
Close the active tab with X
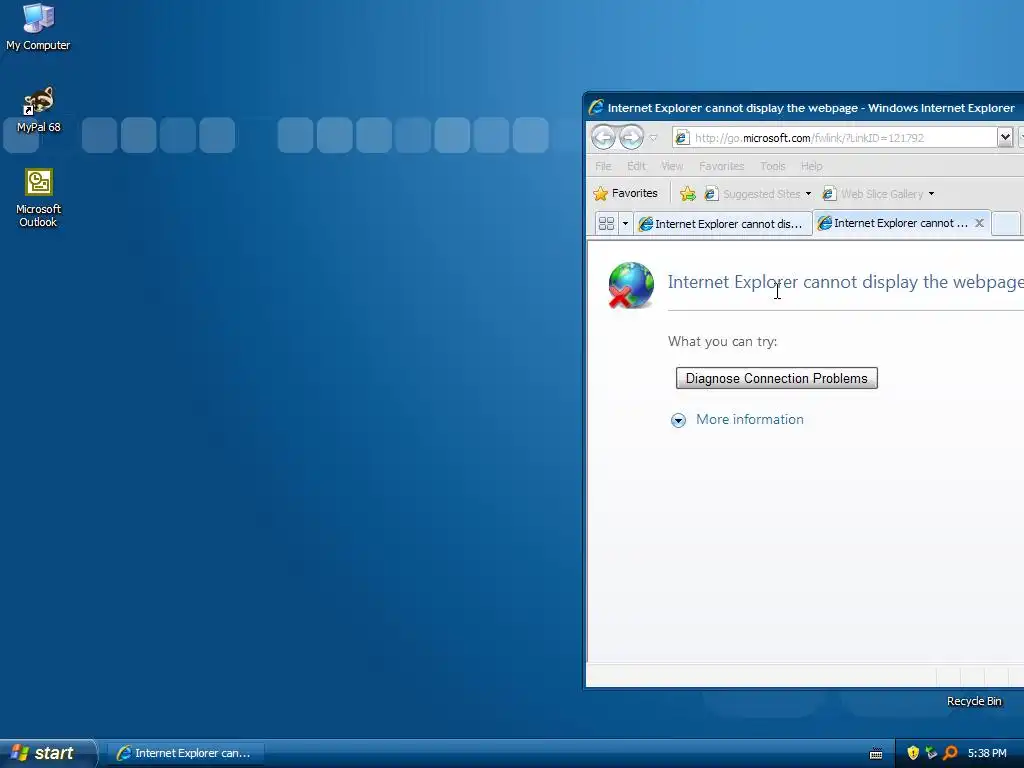tap(979, 223)
